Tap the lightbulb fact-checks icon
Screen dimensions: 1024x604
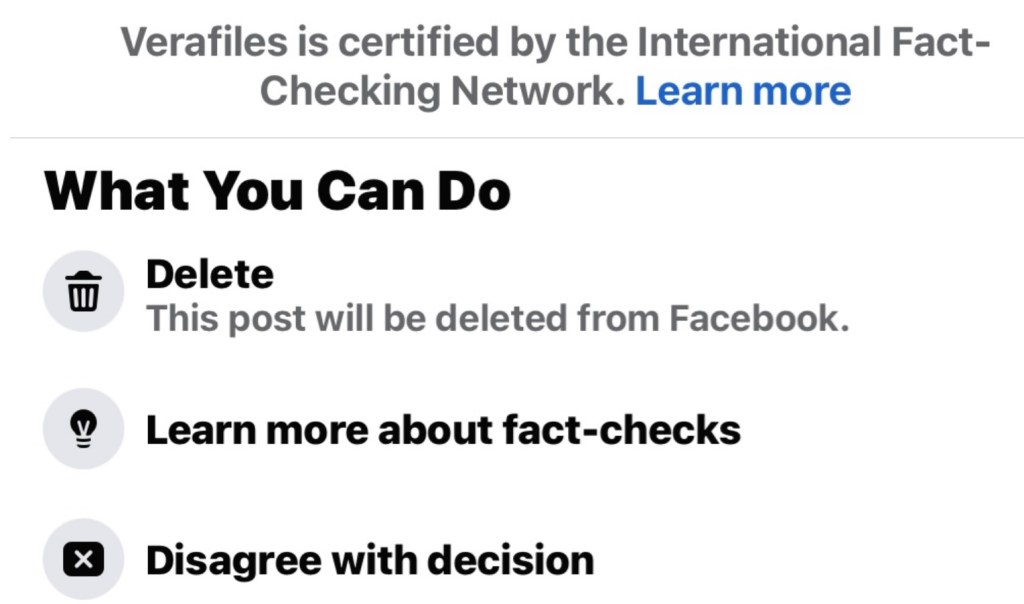tap(83, 430)
